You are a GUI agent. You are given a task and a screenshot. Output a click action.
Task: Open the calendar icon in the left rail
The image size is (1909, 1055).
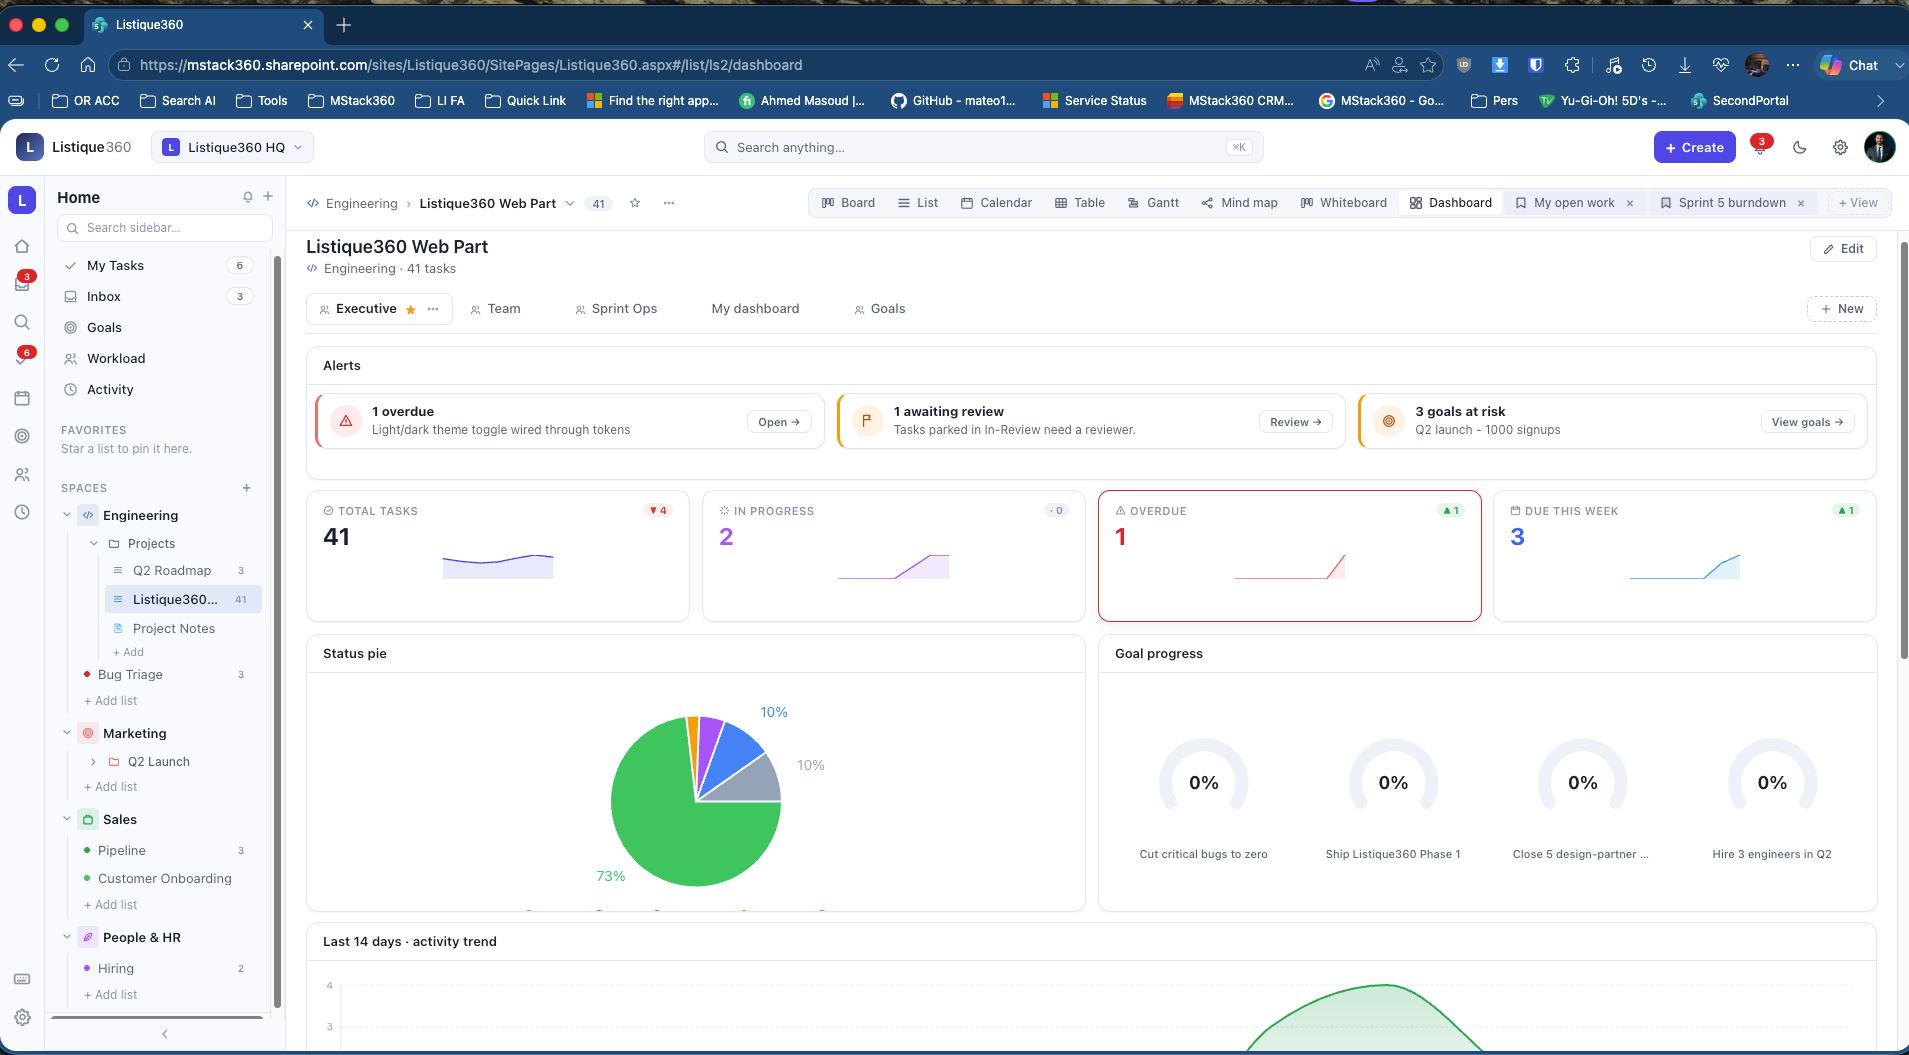[22, 398]
